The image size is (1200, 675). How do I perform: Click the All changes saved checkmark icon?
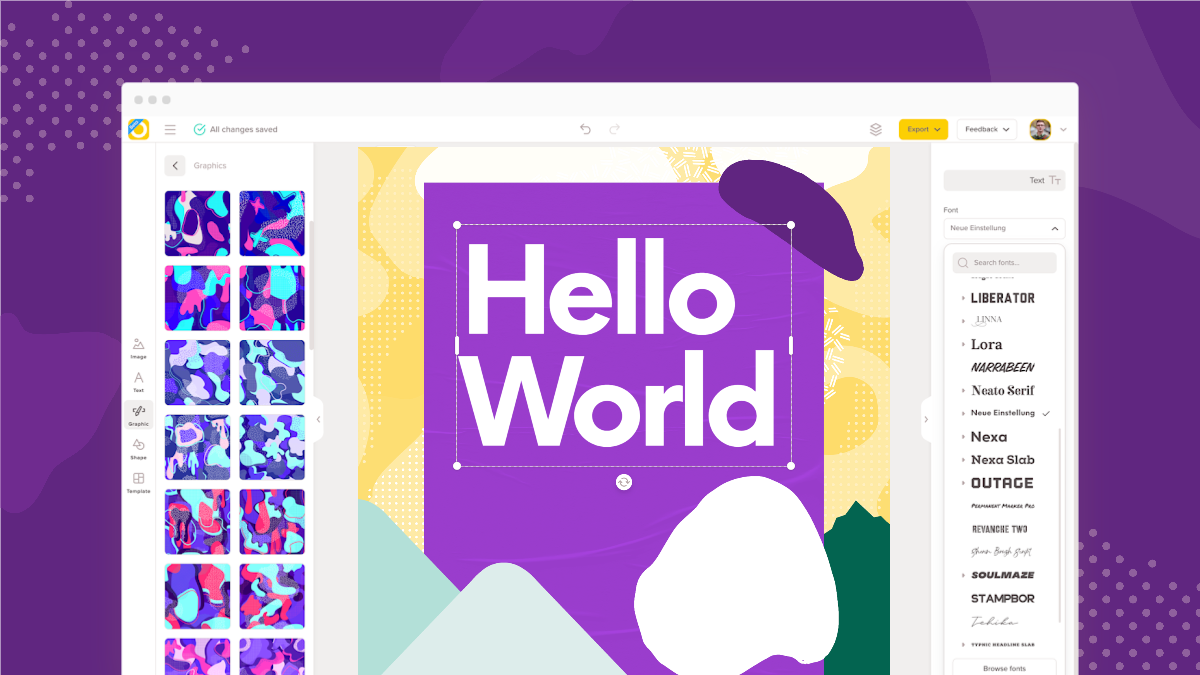point(199,129)
